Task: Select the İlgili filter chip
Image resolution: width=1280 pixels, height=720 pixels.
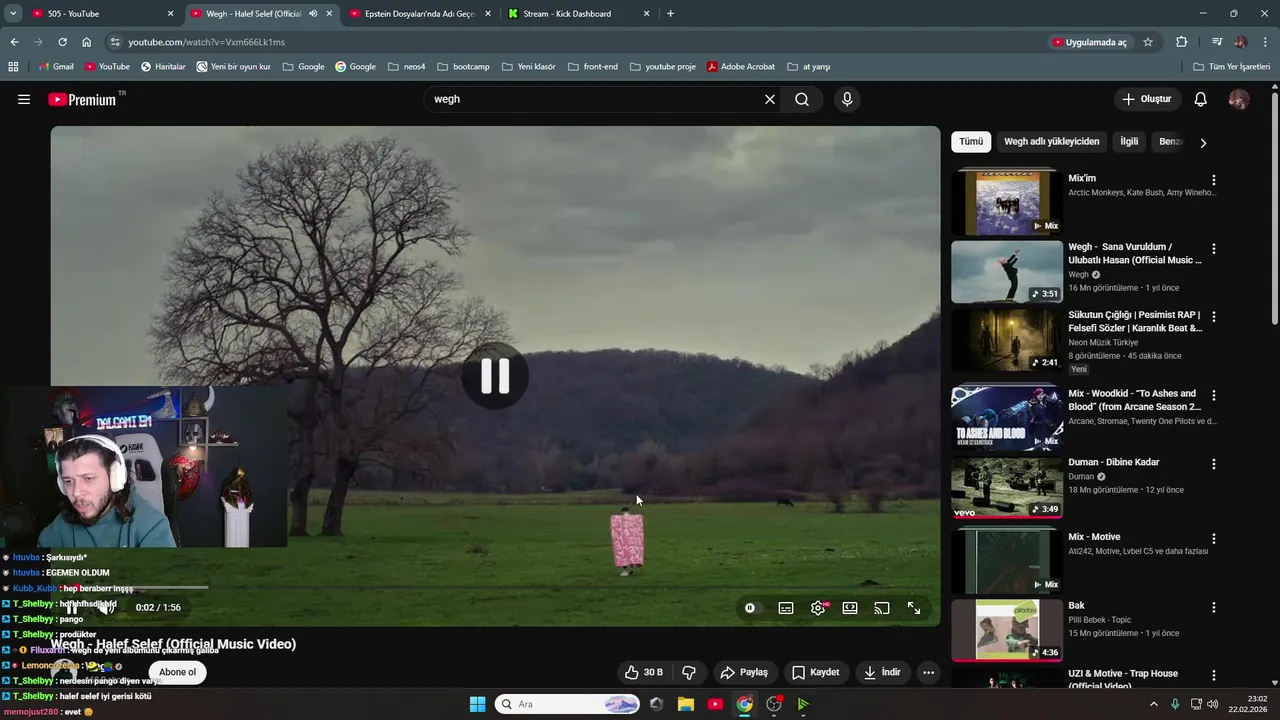Action: click(1129, 142)
